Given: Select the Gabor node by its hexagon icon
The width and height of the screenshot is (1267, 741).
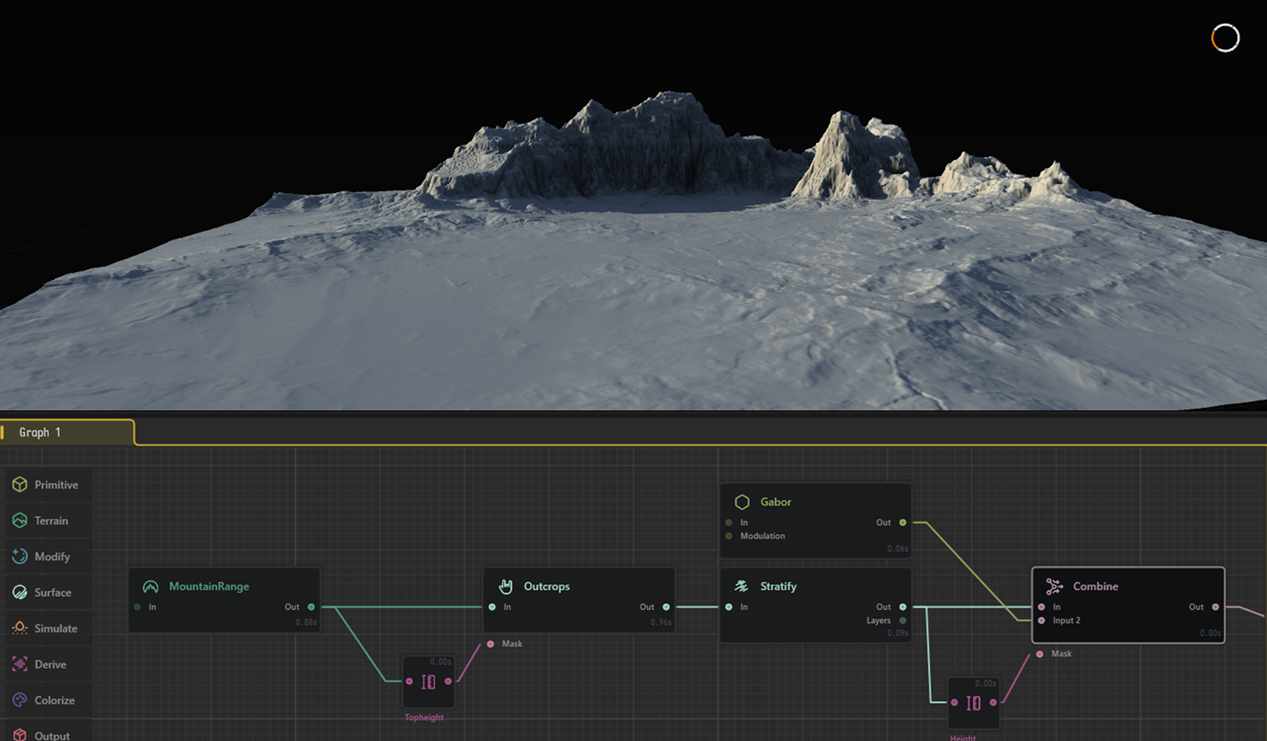Looking at the screenshot, I should pos(742,502).
